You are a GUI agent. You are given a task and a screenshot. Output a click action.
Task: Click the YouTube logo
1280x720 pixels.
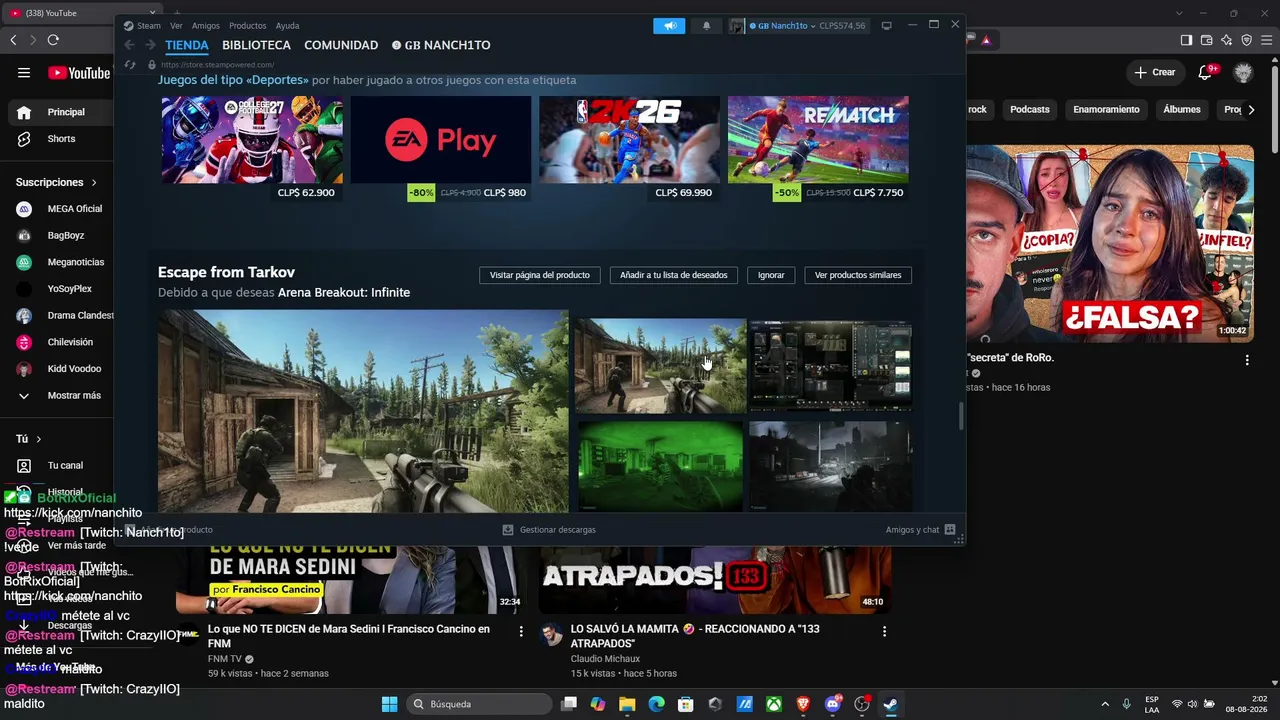(79, 73)
